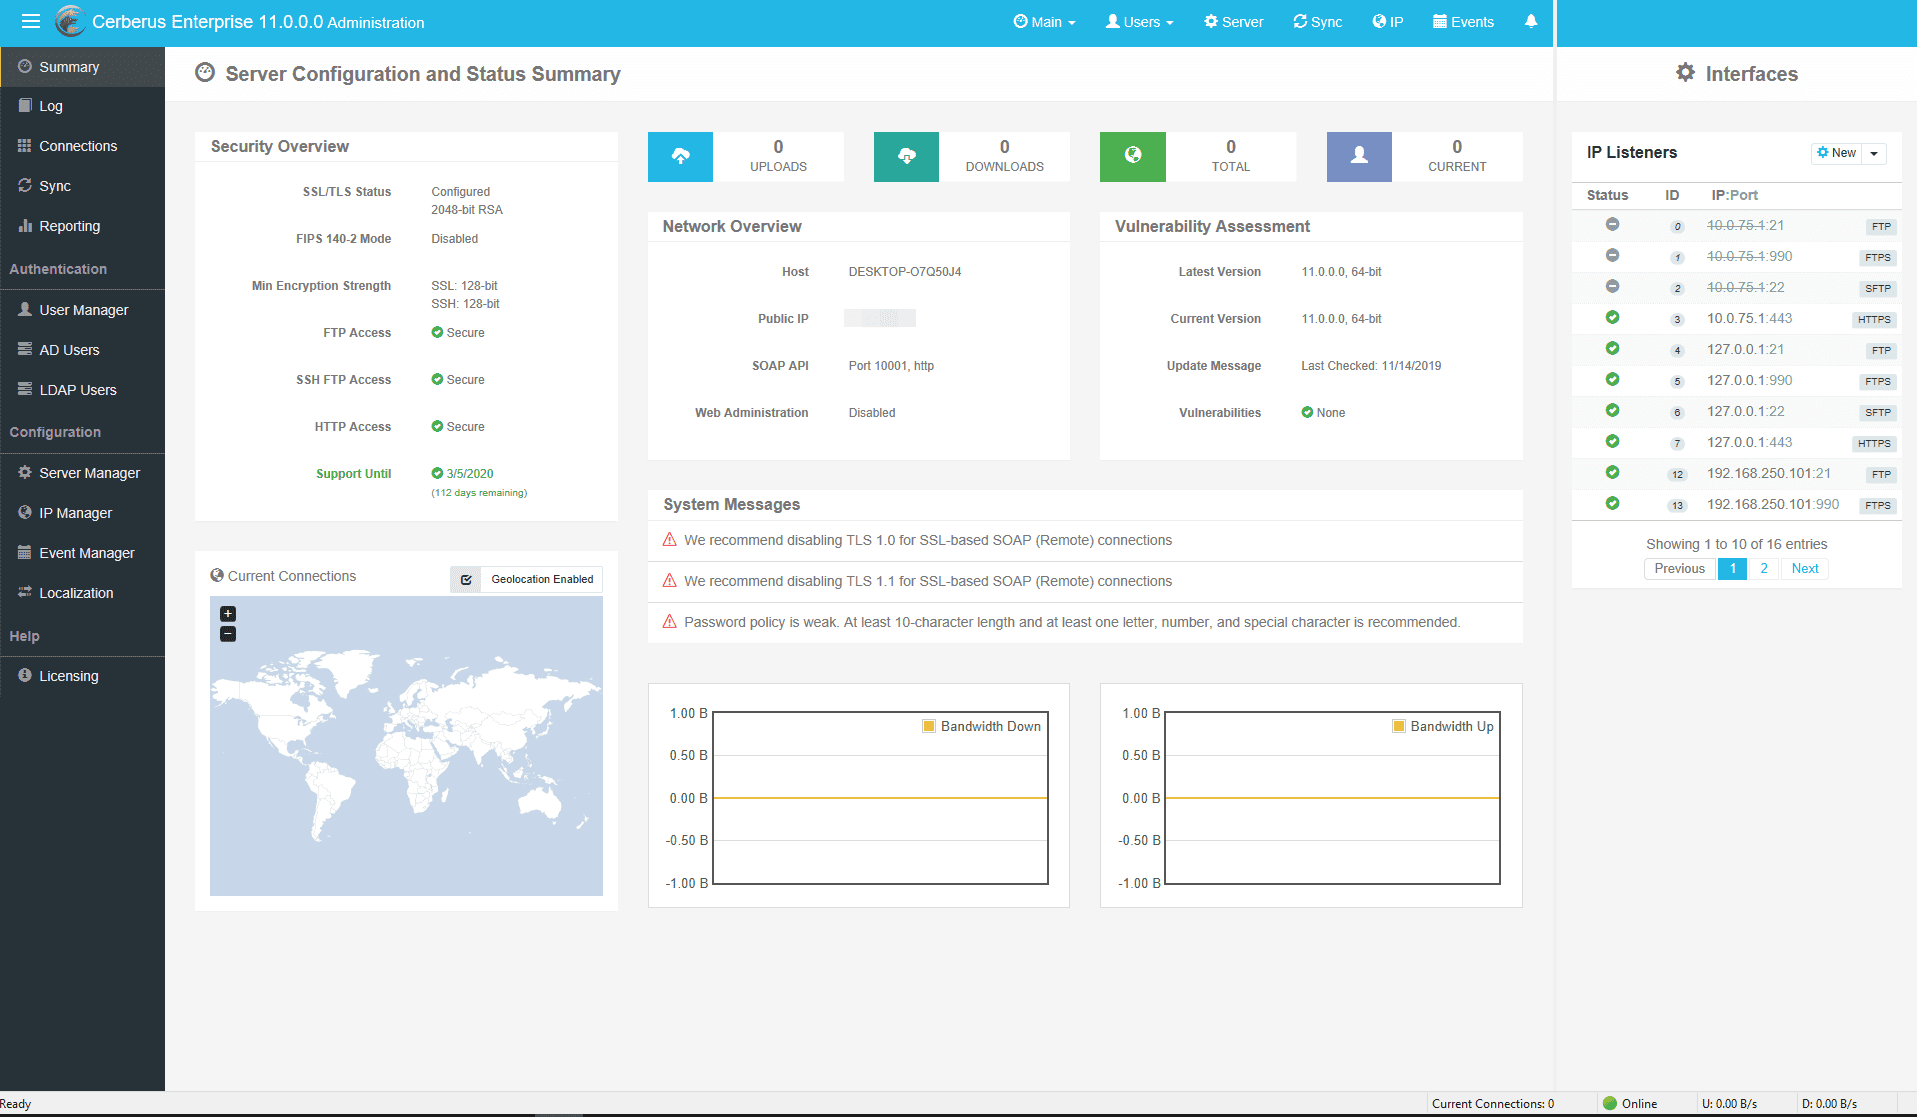1917x1117 pixels.
Task: Go to Log in the sidebar
Action: click(x=82, y=106)
